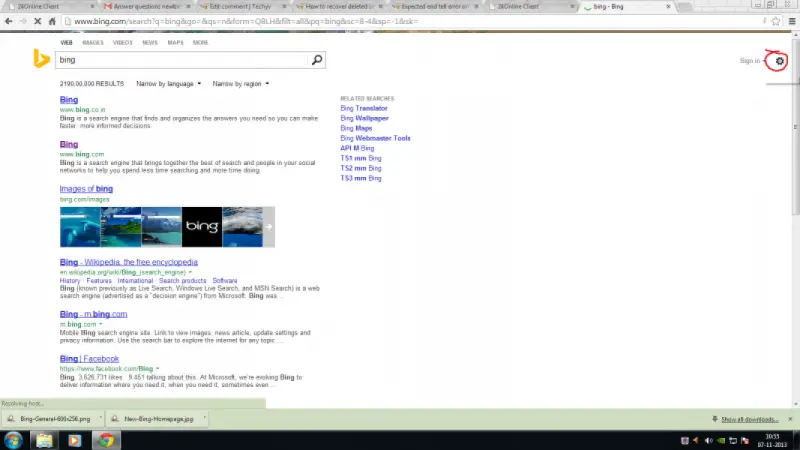Open Windows Start orb
The image size is (800, 450).
(x=13, y=440)
